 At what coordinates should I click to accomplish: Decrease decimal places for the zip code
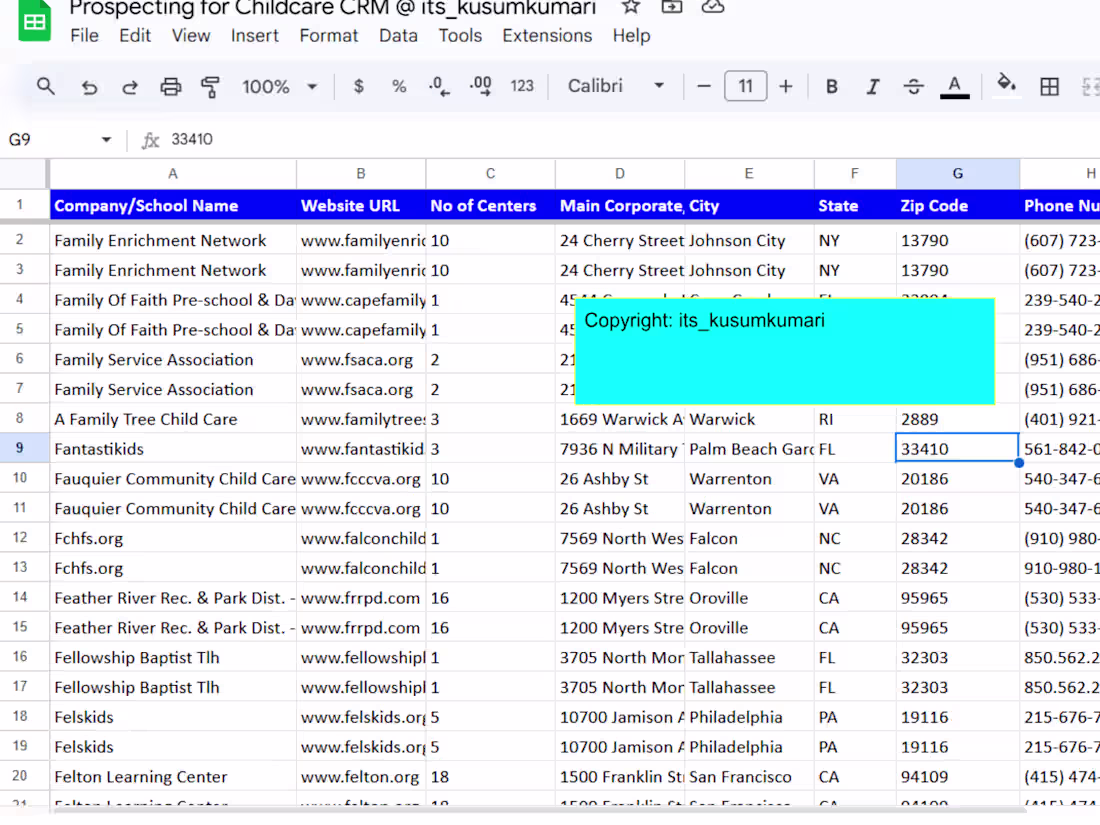click(x=438, y=86)
